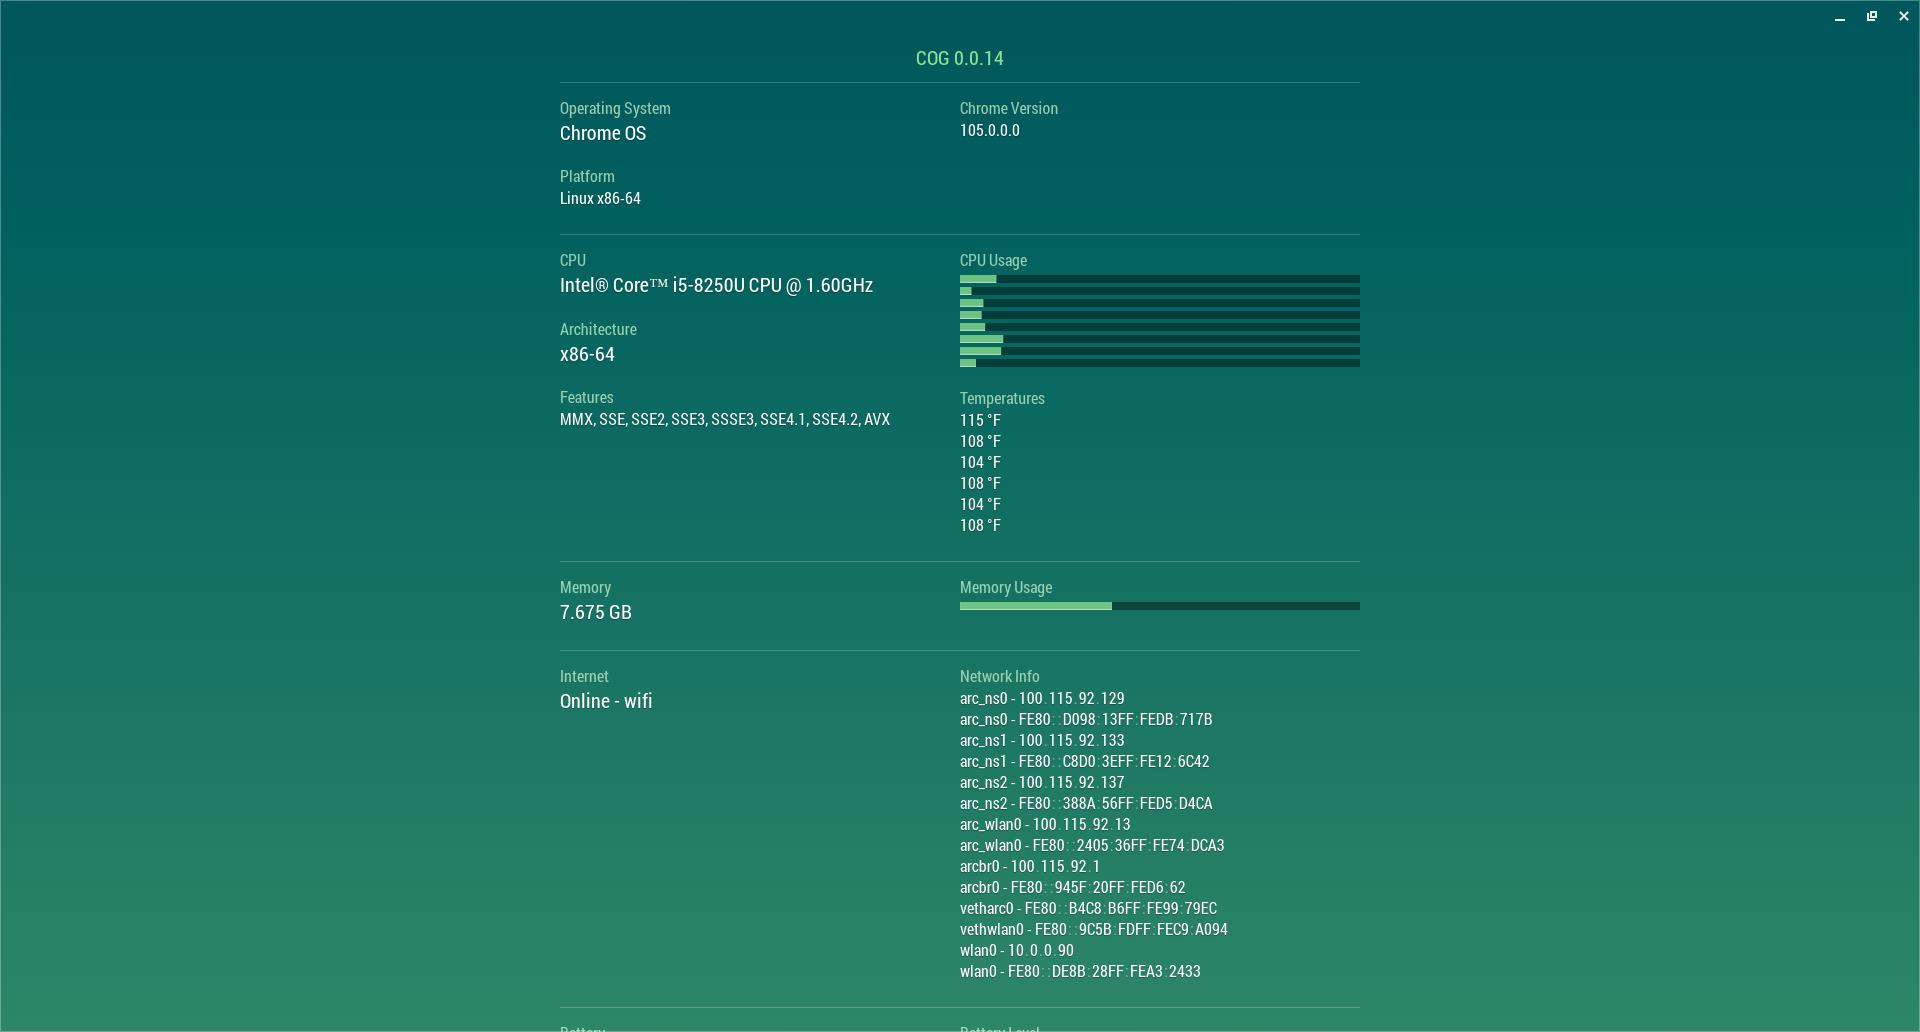
Task: Click the last CPU usage bar
Action: coord(1160,363)
